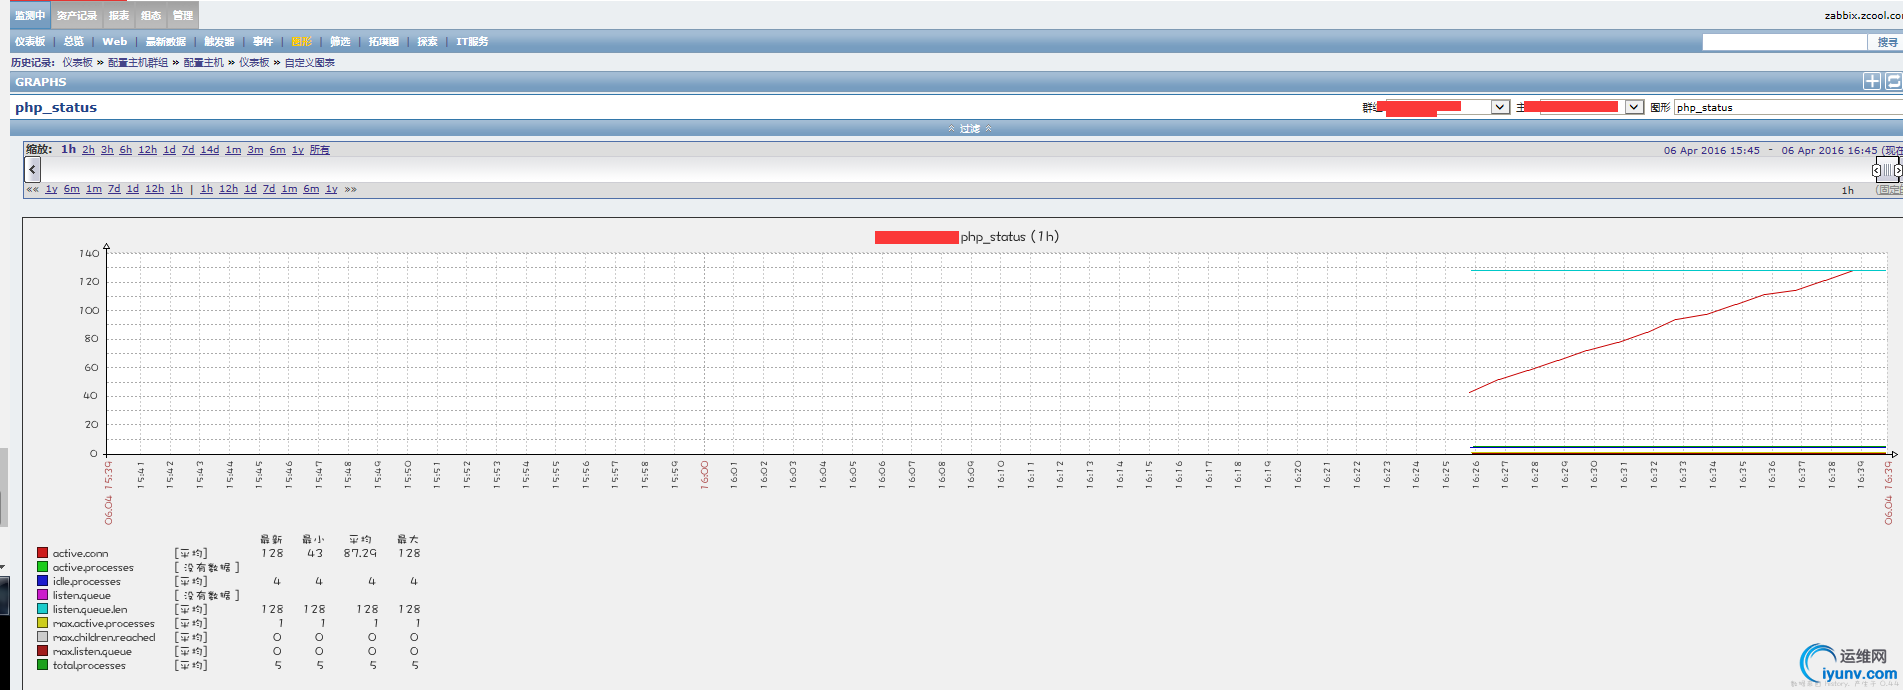Click the idle.processes blue swatch
Viewport: 1903px width, 690px height.
[42, 580]
